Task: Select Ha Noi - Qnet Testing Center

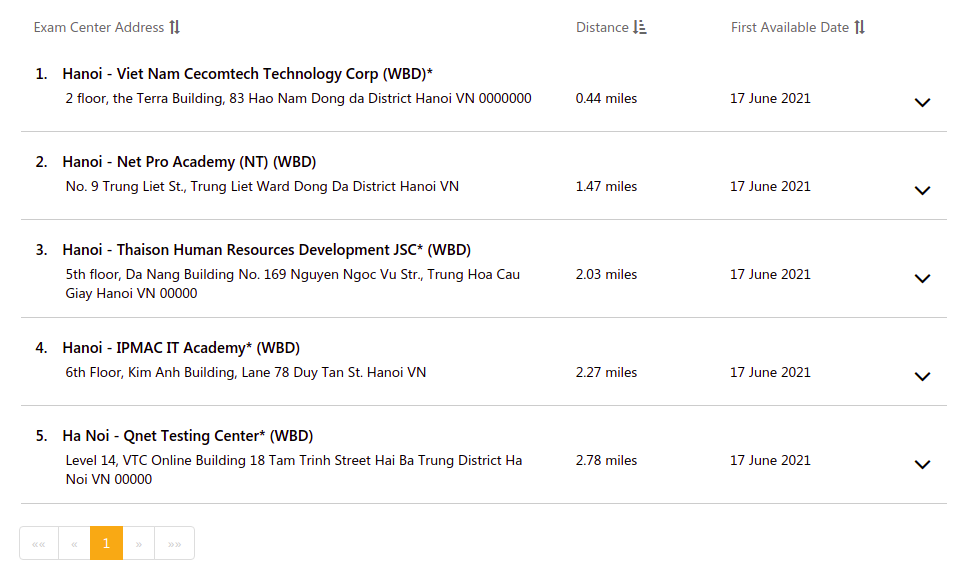Action: pos(188,436)
